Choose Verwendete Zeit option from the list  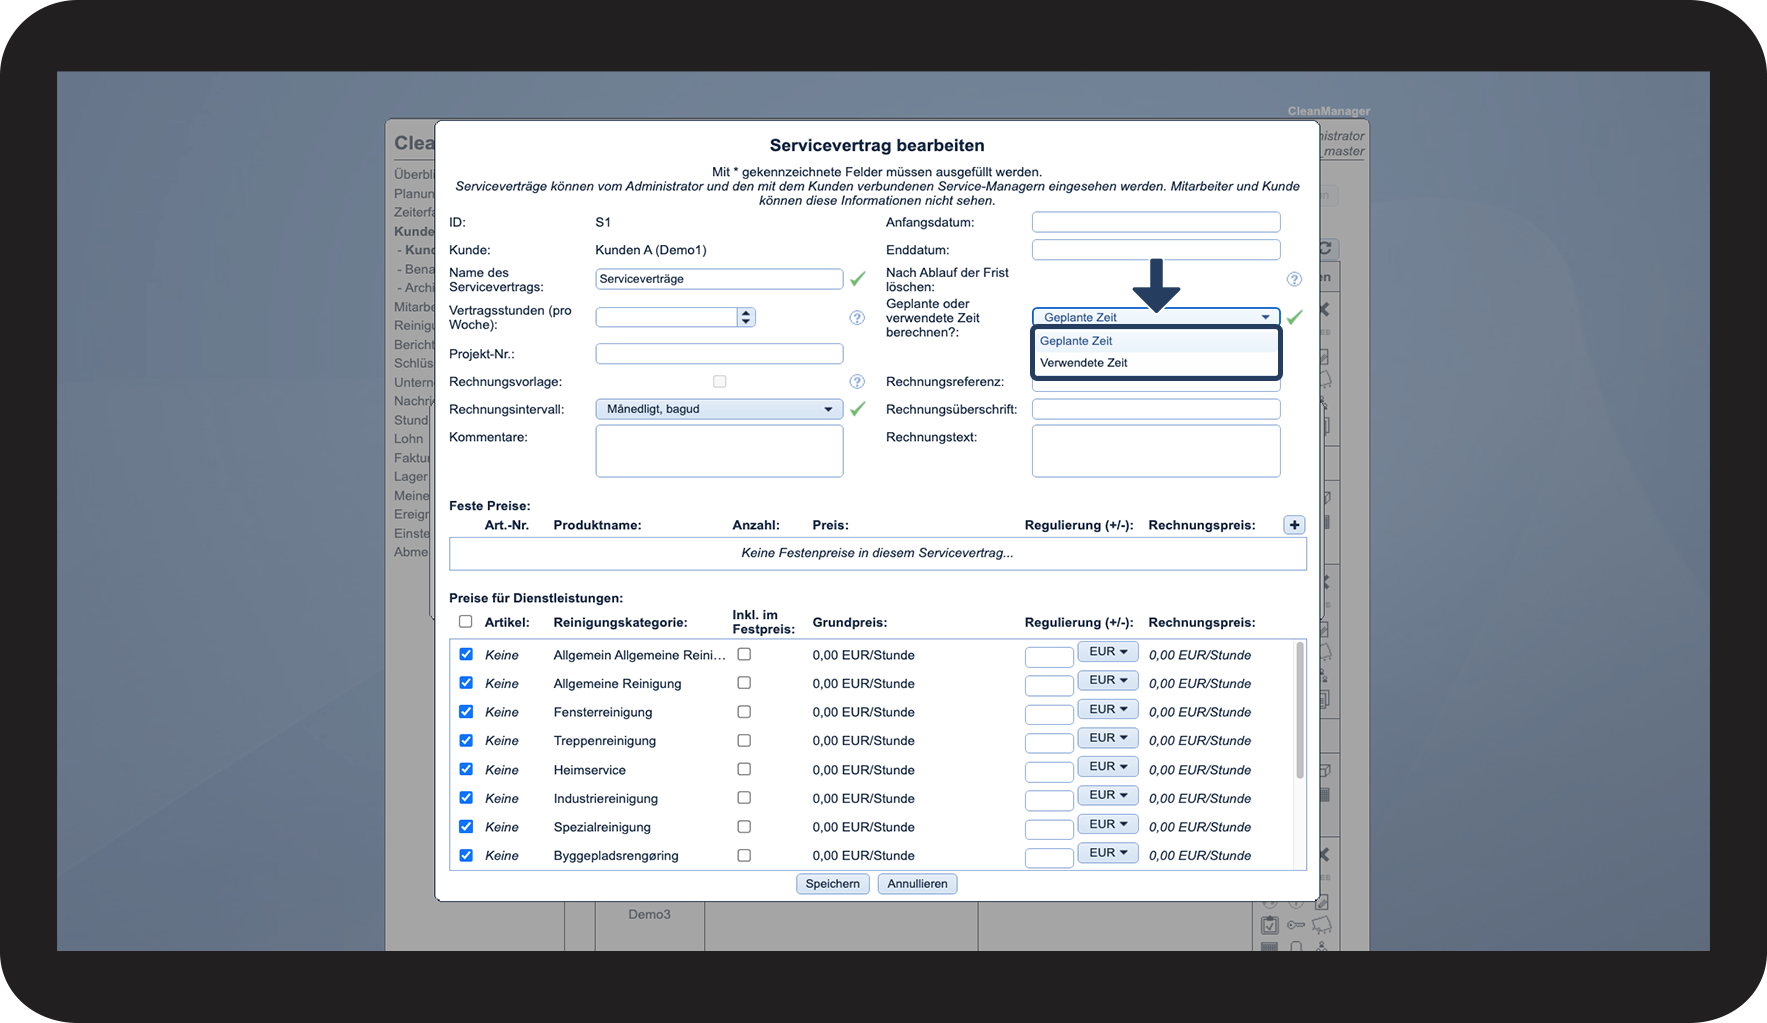point(1156,363)
